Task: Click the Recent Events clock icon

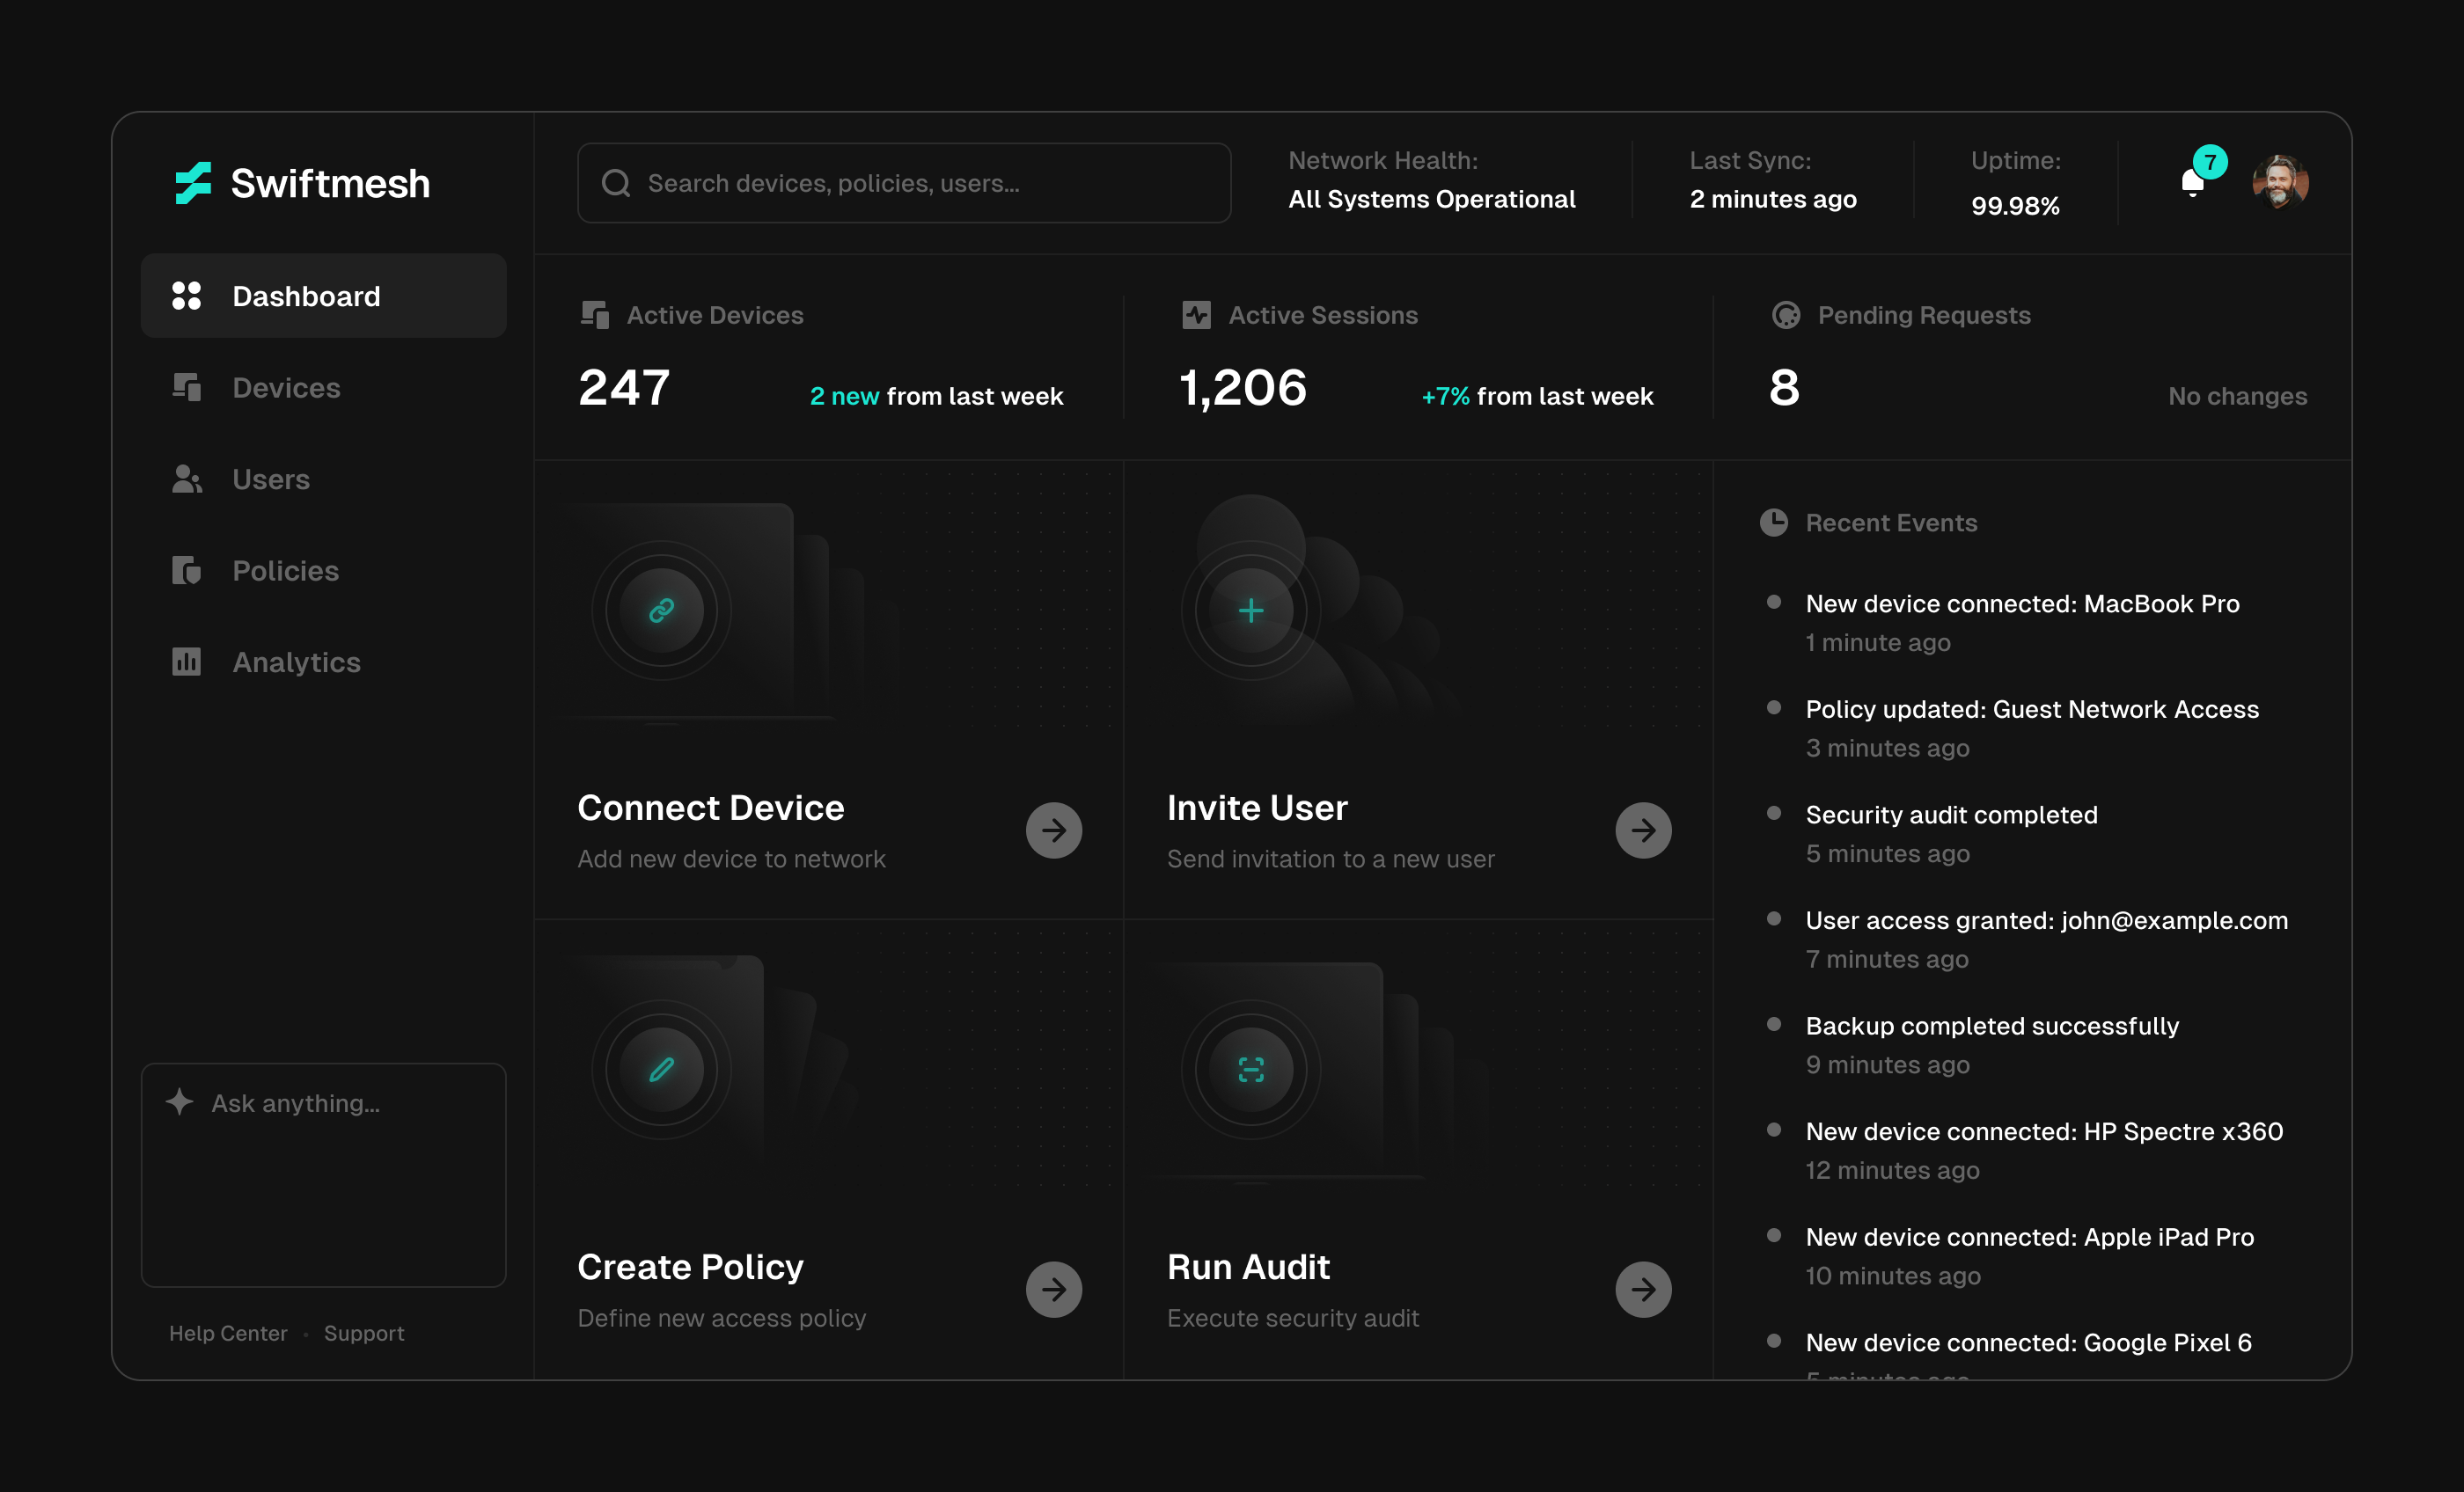Action: point(1773,522)
